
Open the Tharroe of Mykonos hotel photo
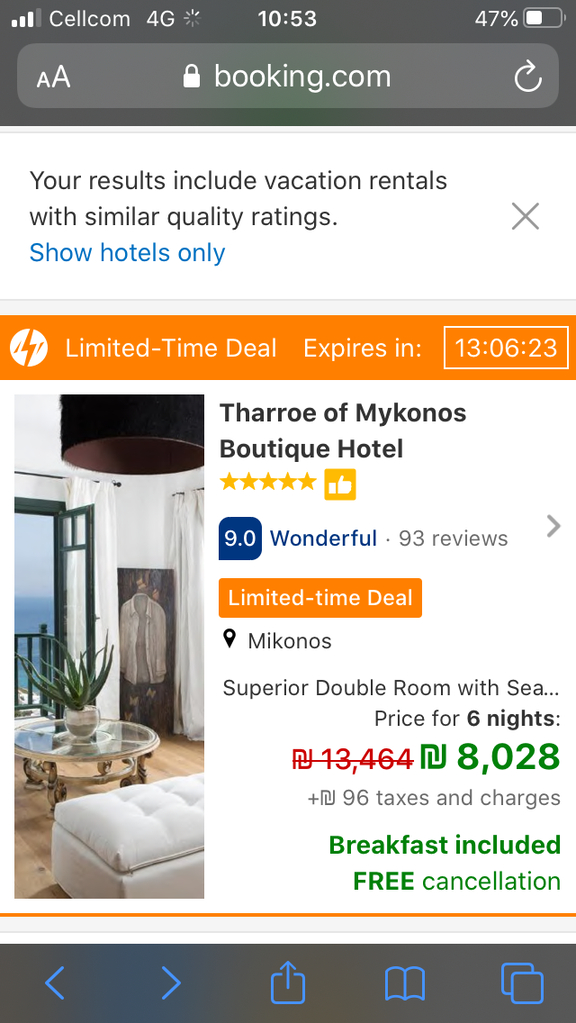(x=109, y=646)
